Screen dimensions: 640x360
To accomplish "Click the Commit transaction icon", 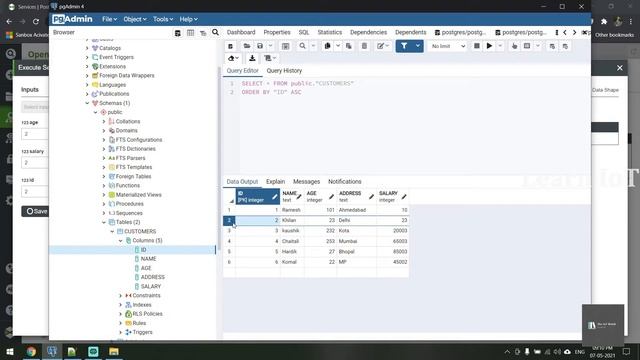I will coord(552,46).
